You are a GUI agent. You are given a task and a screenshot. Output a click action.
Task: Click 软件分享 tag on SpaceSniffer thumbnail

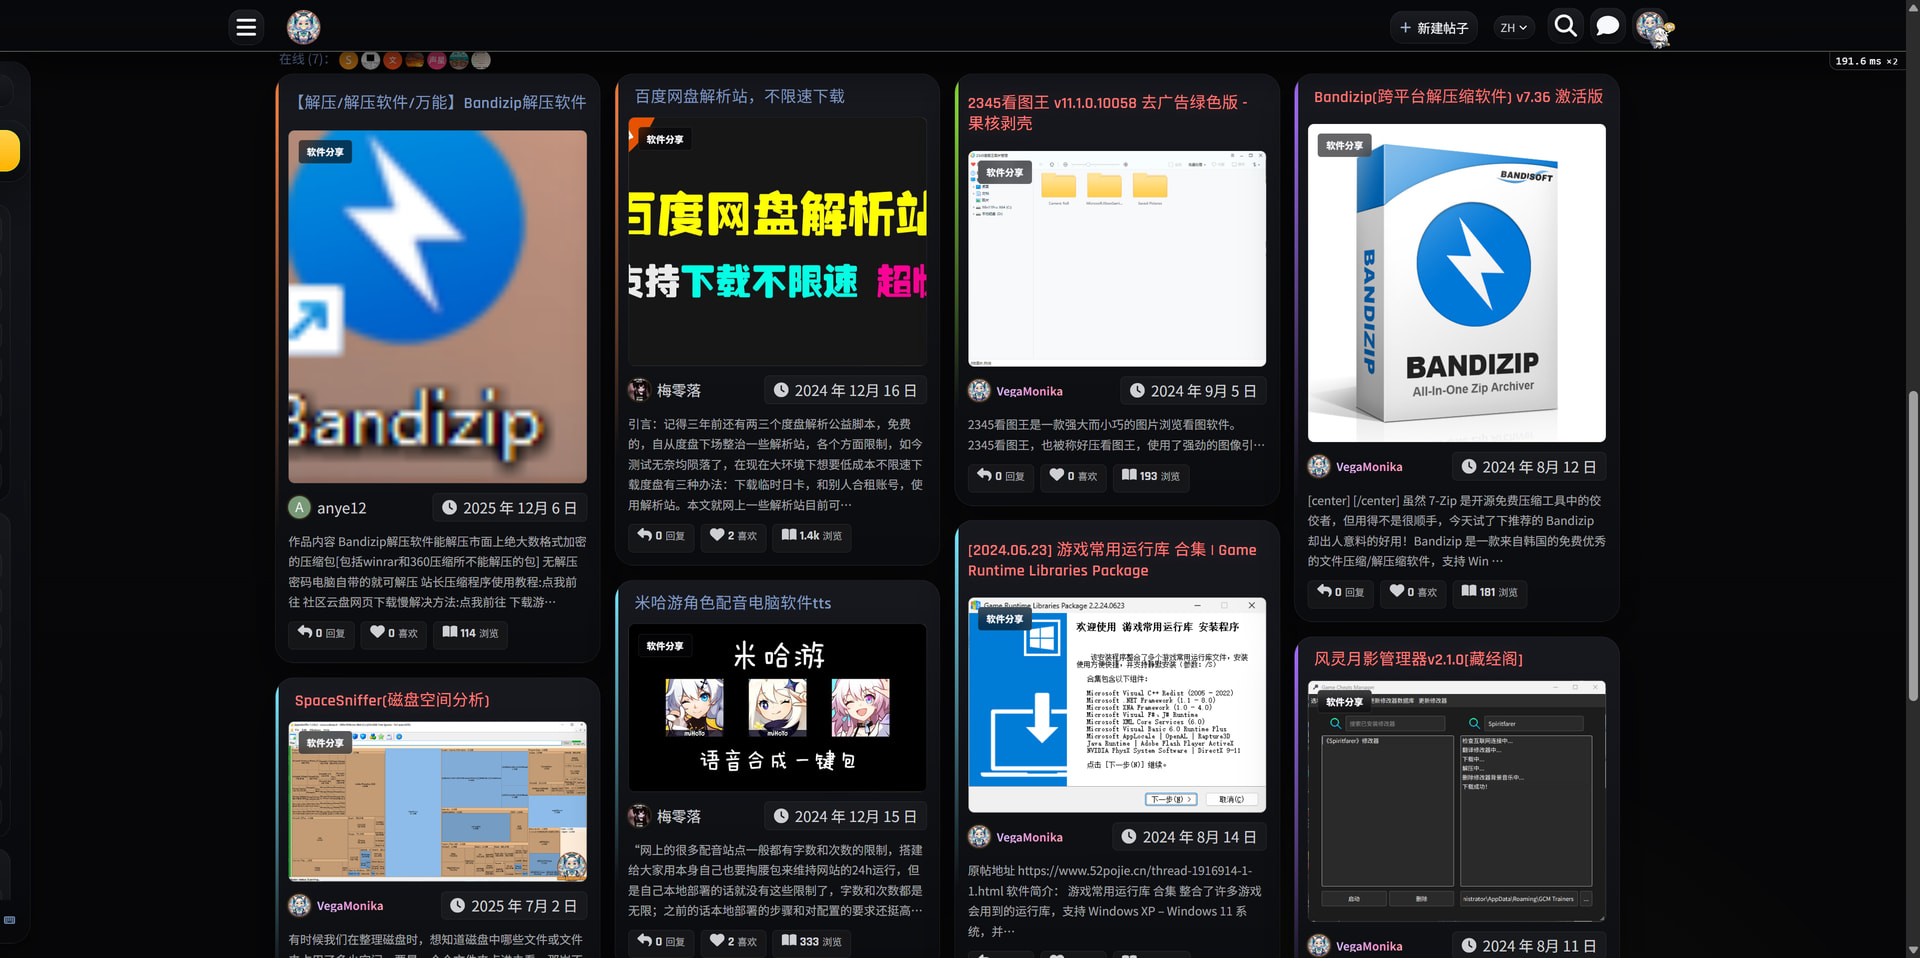point(325,743)
